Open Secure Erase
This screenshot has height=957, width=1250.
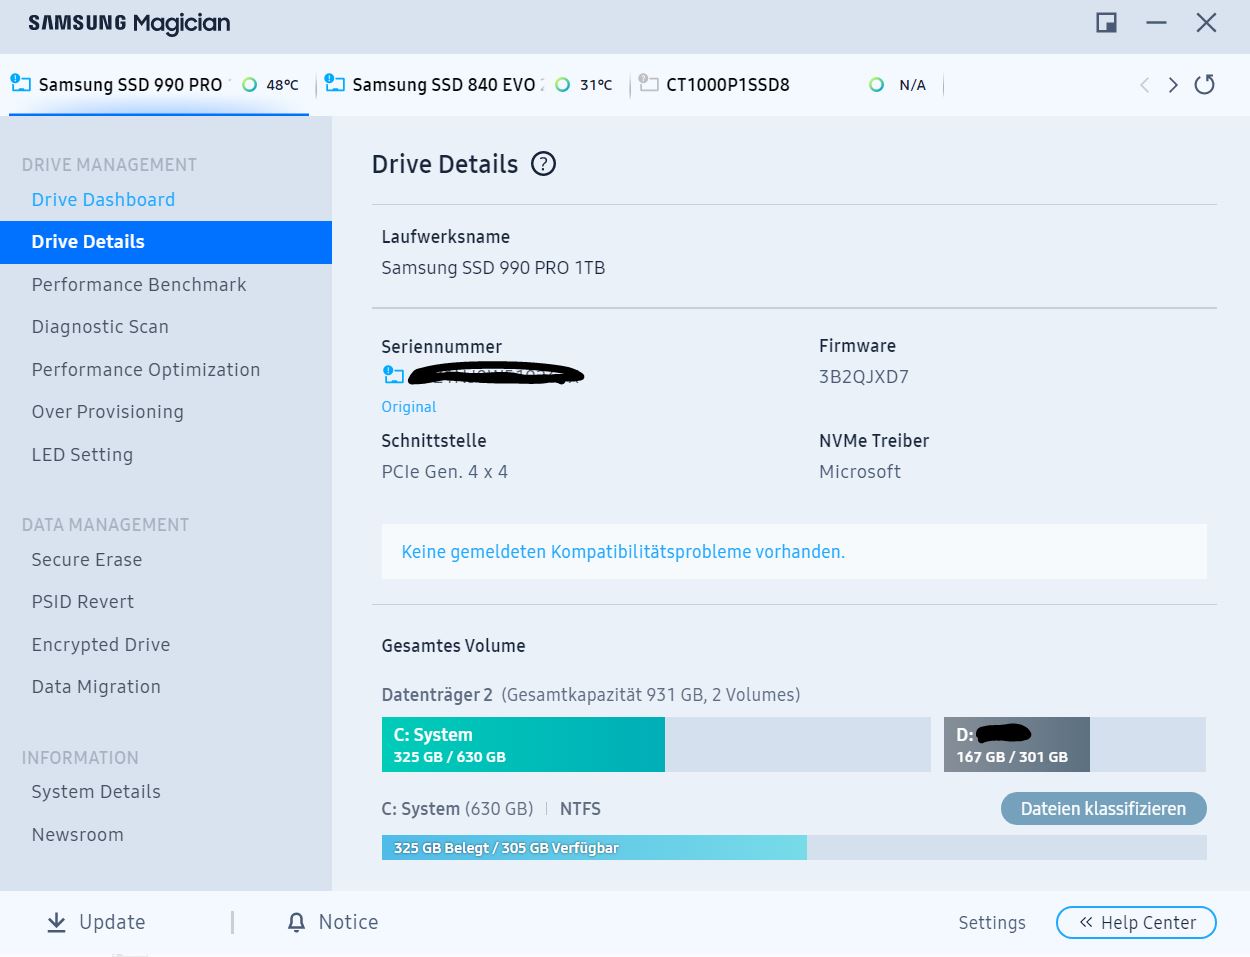(x=87, y=560)
